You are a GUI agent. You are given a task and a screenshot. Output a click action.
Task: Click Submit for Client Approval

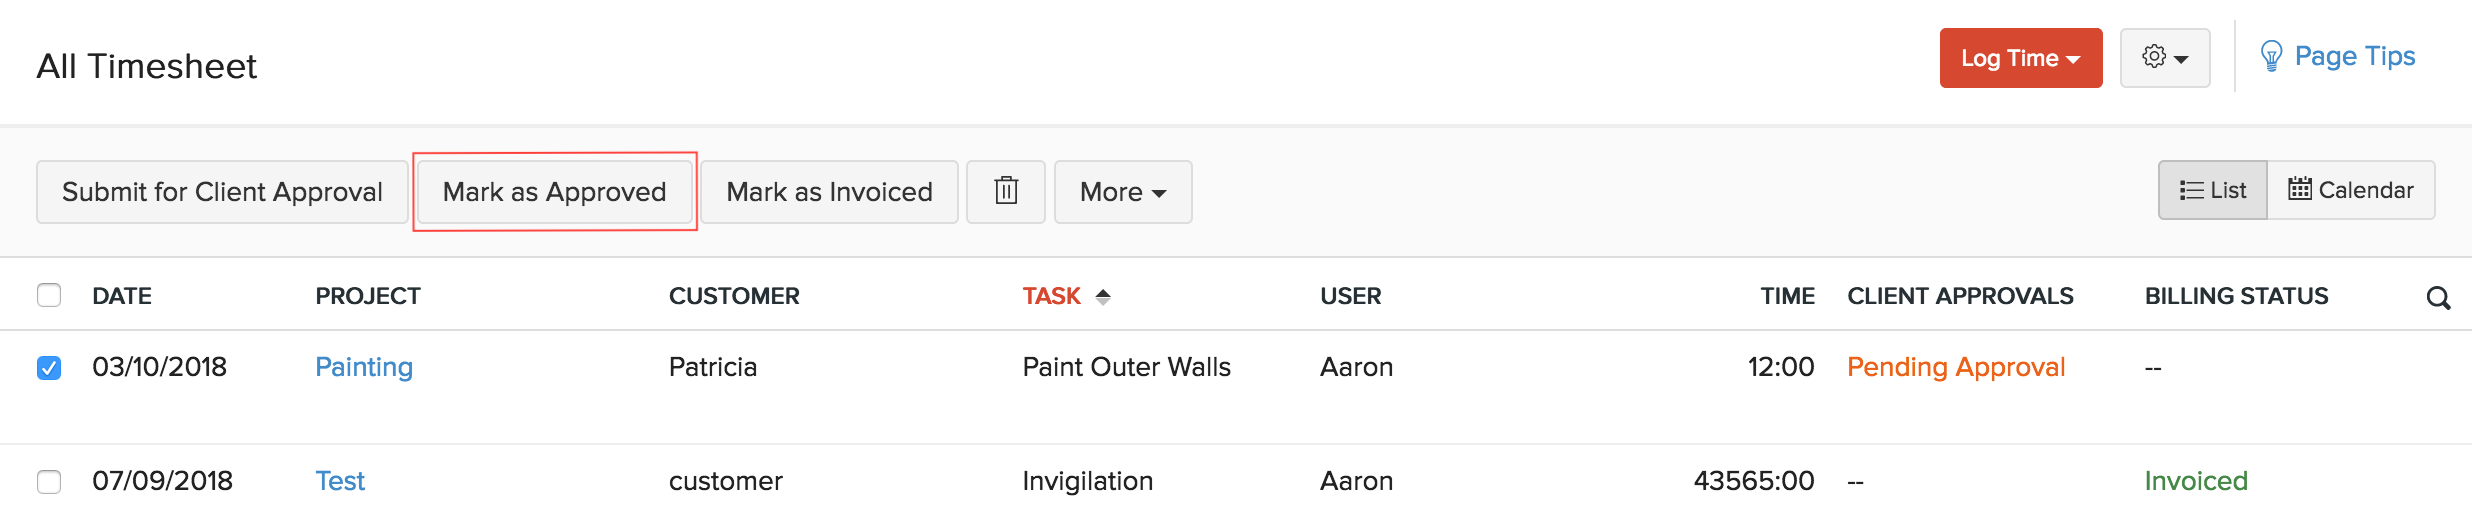click(222, 191)
